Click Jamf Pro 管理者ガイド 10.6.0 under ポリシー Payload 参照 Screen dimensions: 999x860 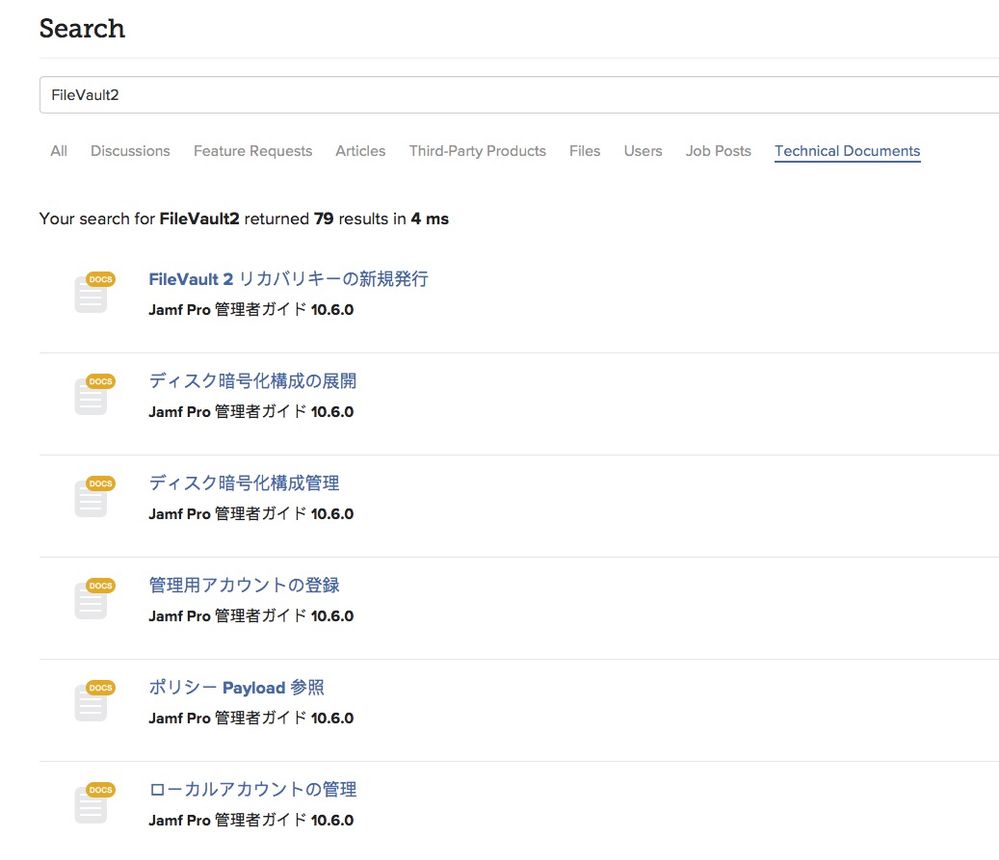coord(251,718)
